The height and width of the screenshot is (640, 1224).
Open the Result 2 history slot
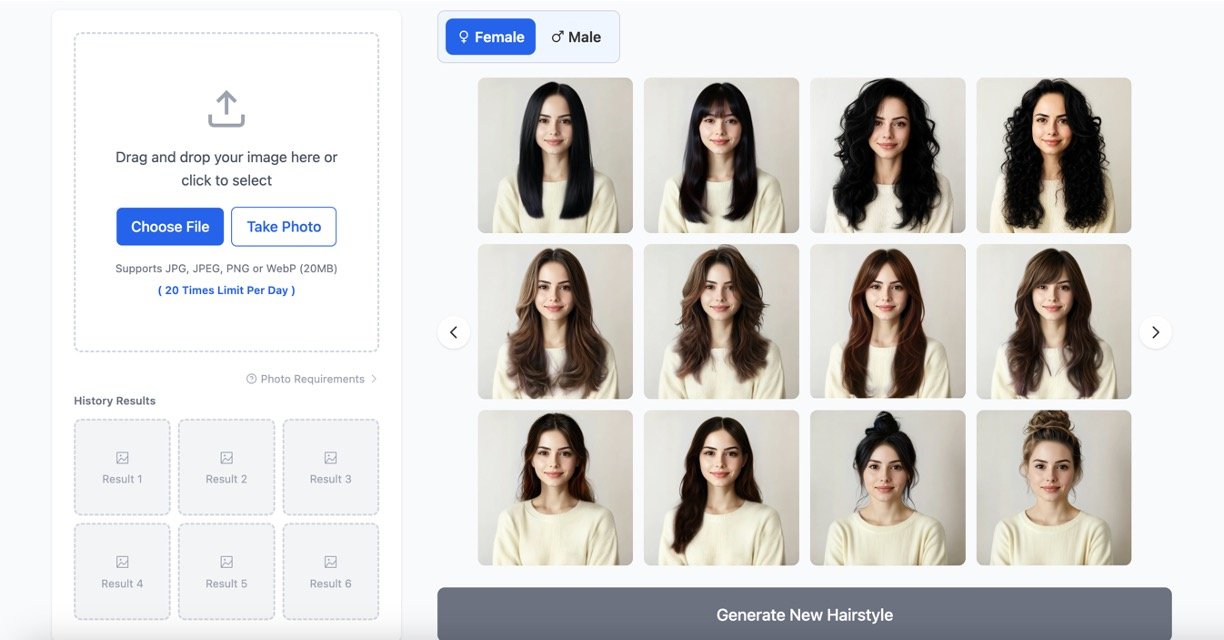pyautogui.click(x=226, y=467)
